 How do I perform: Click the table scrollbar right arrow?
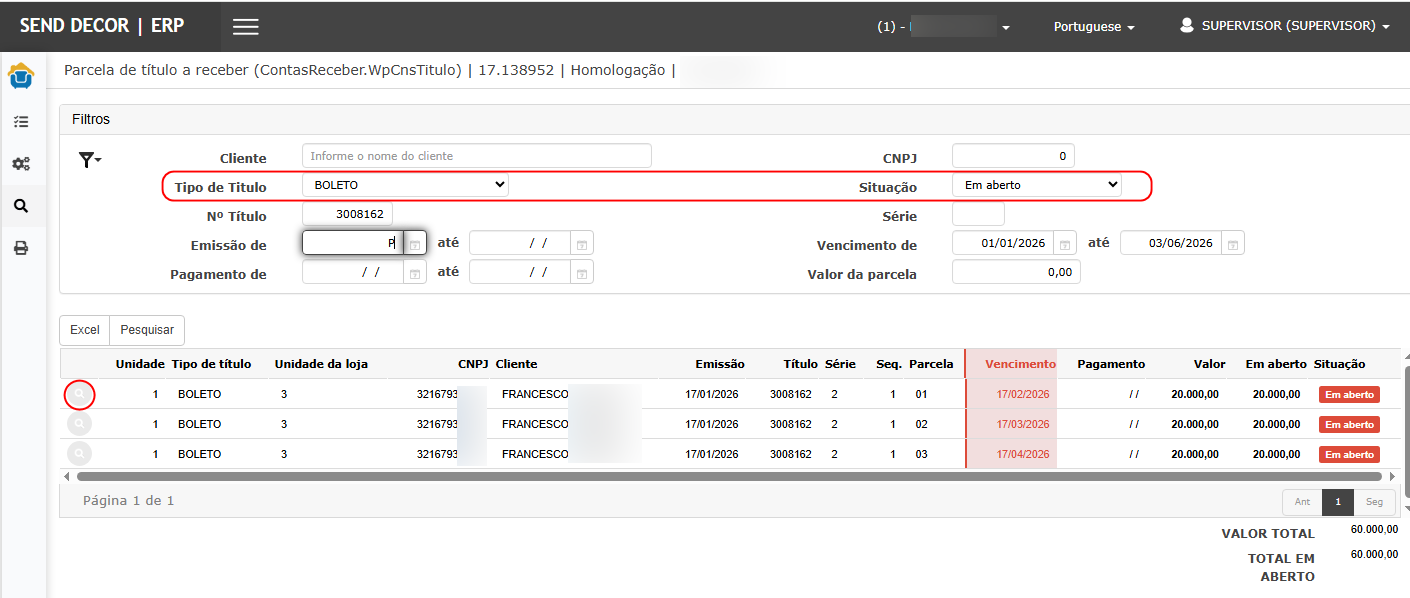(1391, 477)
